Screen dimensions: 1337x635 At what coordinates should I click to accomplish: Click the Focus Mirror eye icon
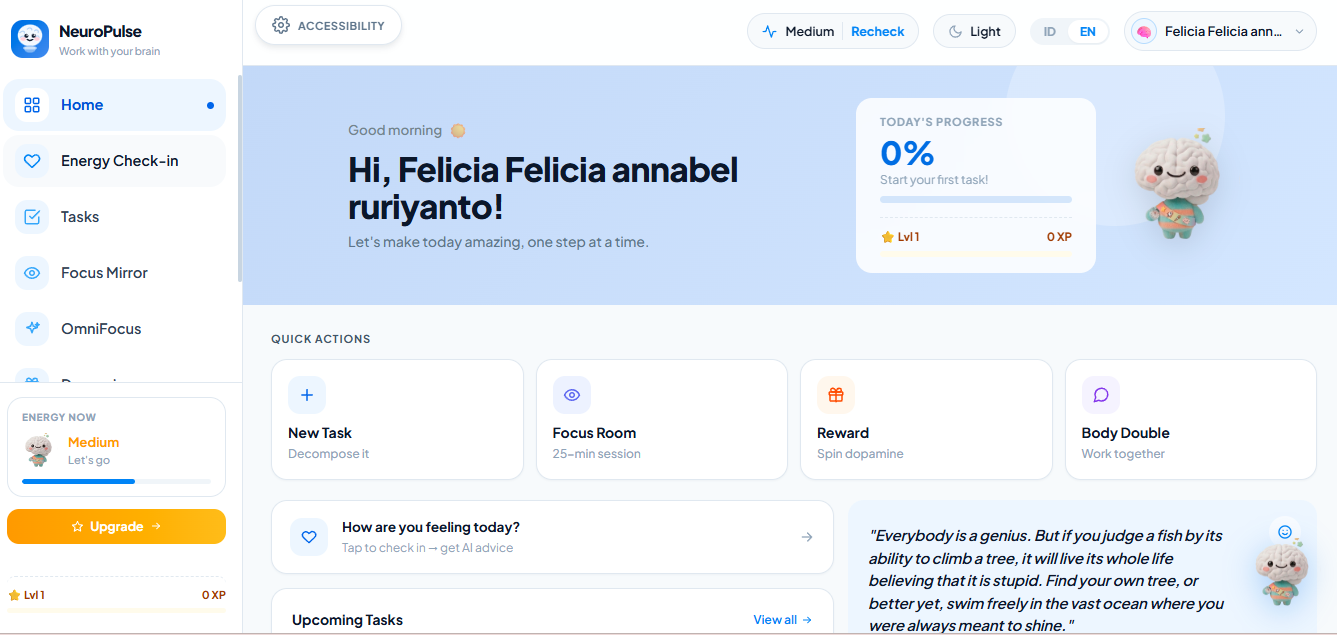pyautogui.click(x=32, y=273)
